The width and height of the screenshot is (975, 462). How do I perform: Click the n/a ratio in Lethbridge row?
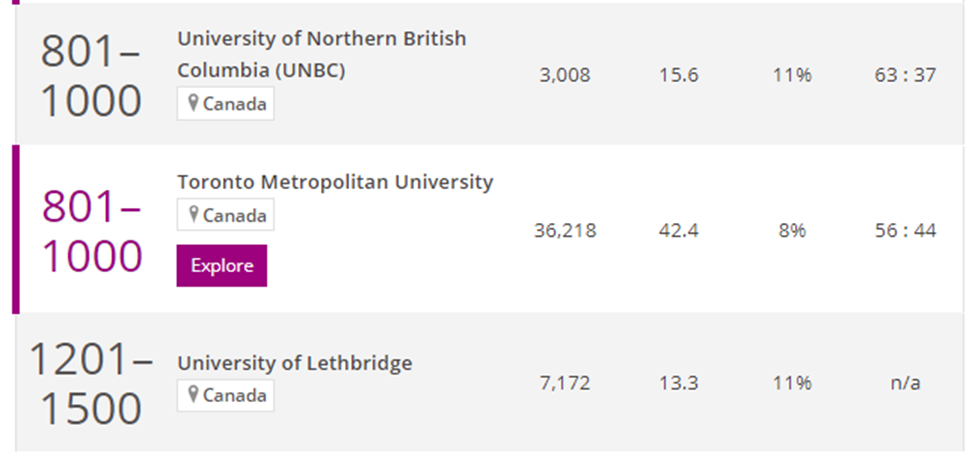click(x=904, y=383)
